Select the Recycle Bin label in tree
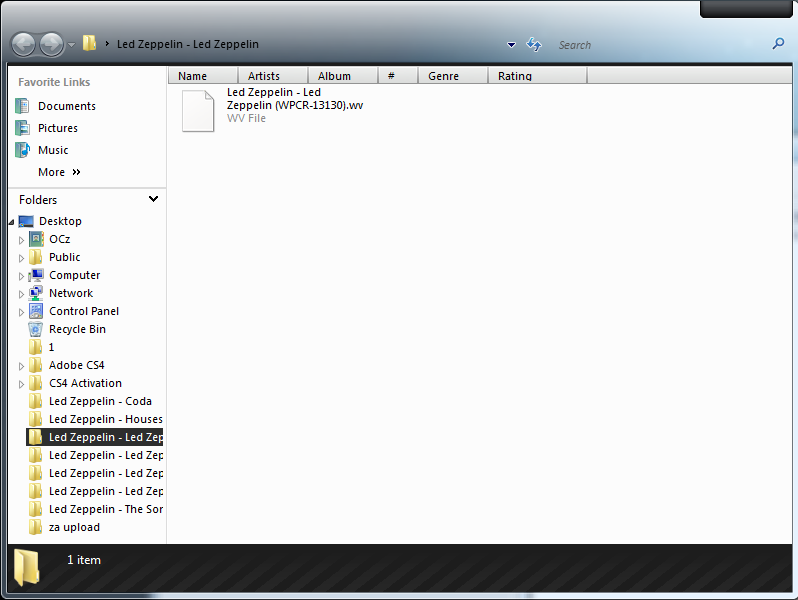Screen dimensions: 798x600 tap(77, 329)
